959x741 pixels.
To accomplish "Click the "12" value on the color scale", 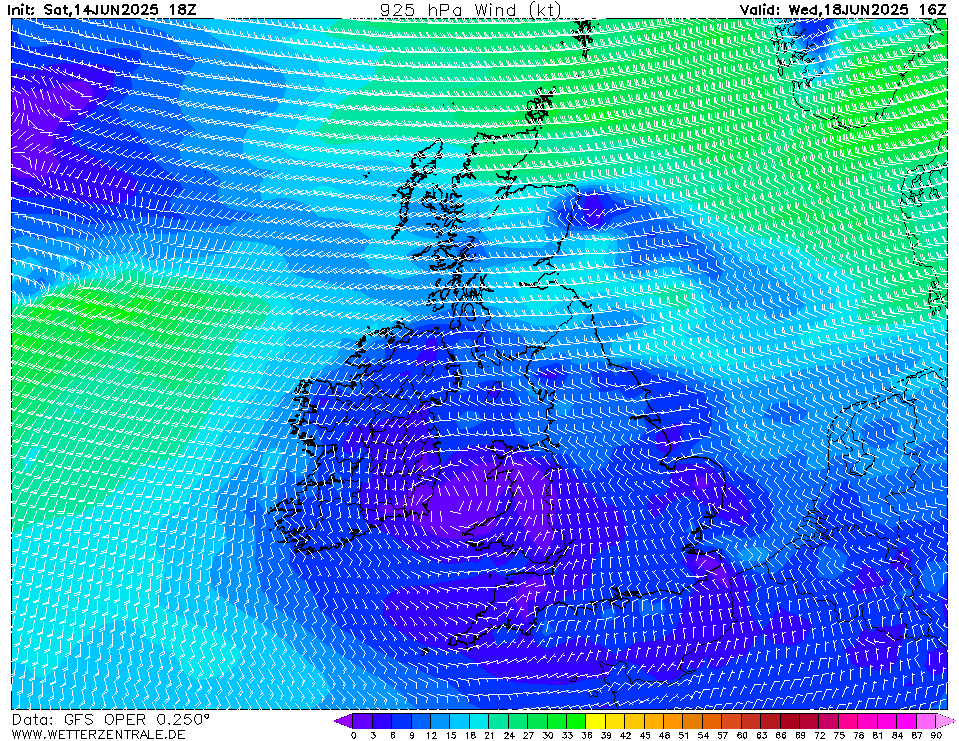I will click(x=431, y=735).
